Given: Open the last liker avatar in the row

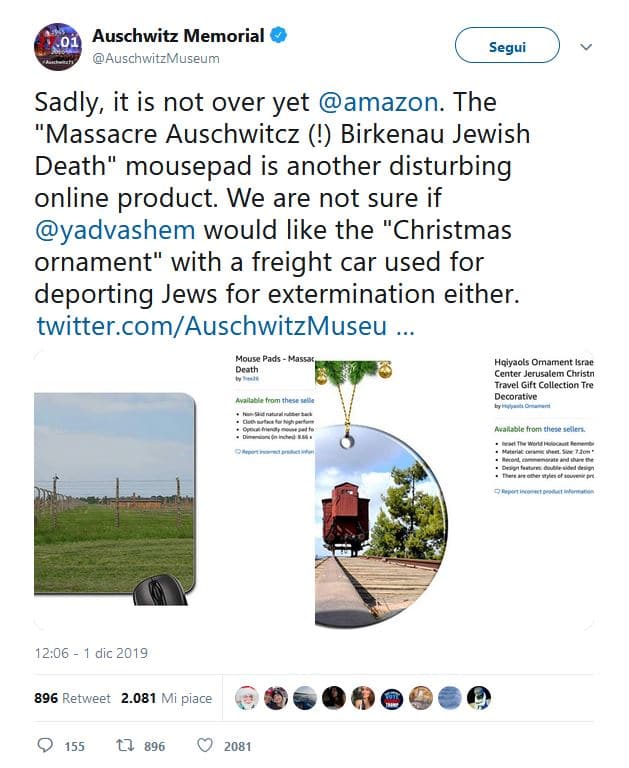Looking at the screenshot, I should pos(479,698).
